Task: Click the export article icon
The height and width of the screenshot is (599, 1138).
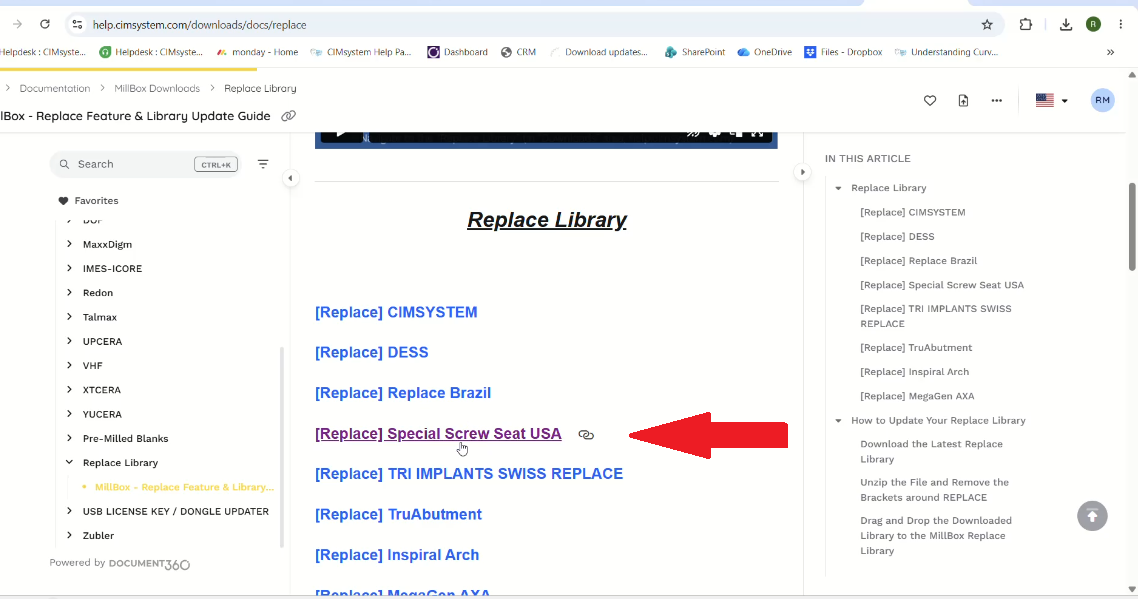Action: 963,100
